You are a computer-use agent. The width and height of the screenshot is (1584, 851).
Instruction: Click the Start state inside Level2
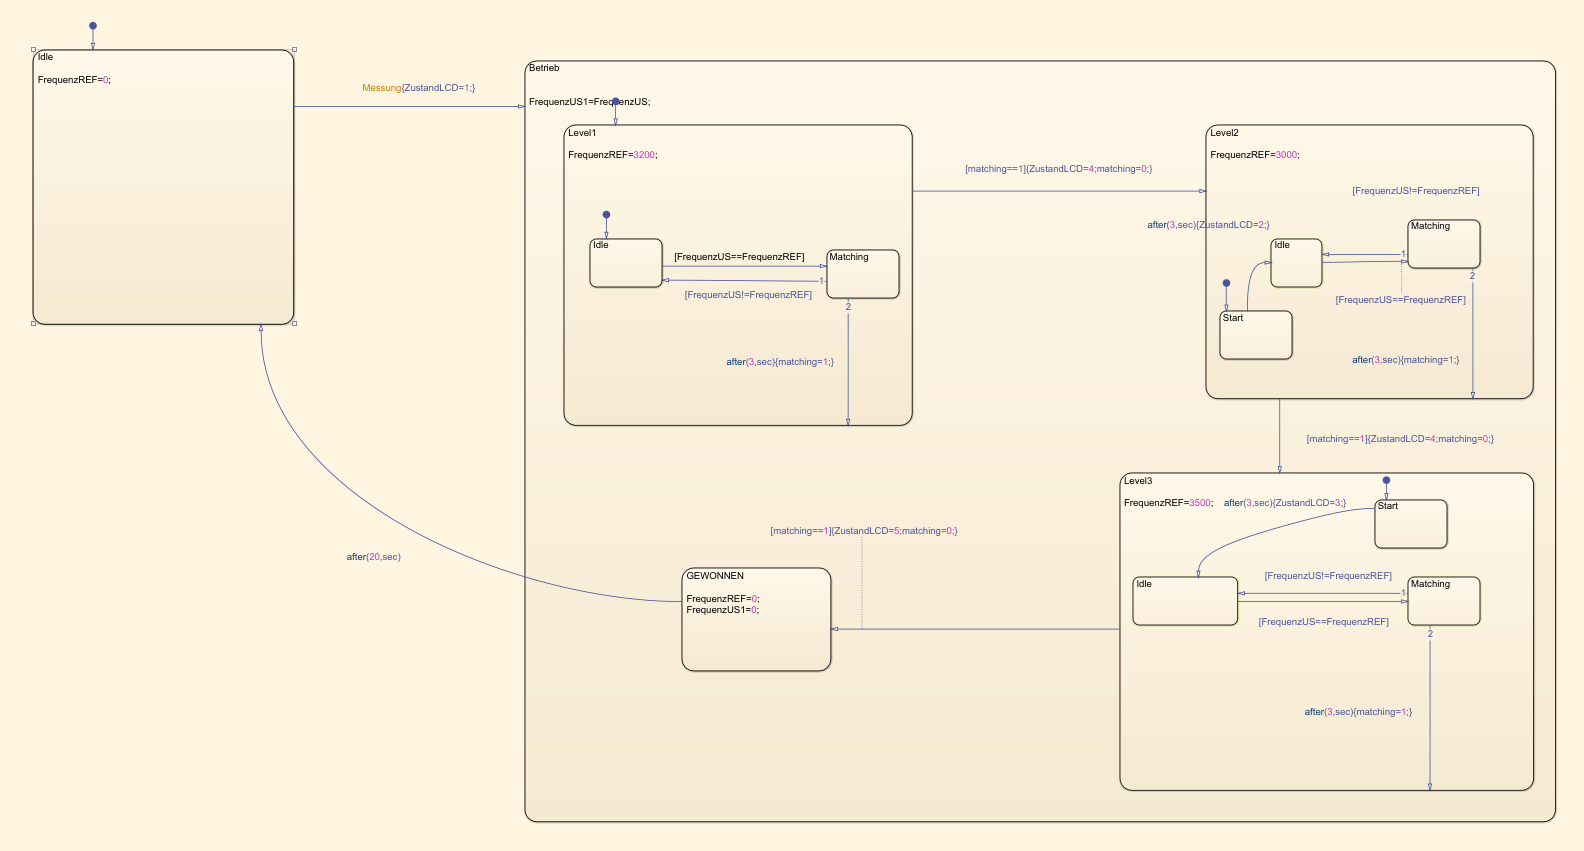point(1256,336)
